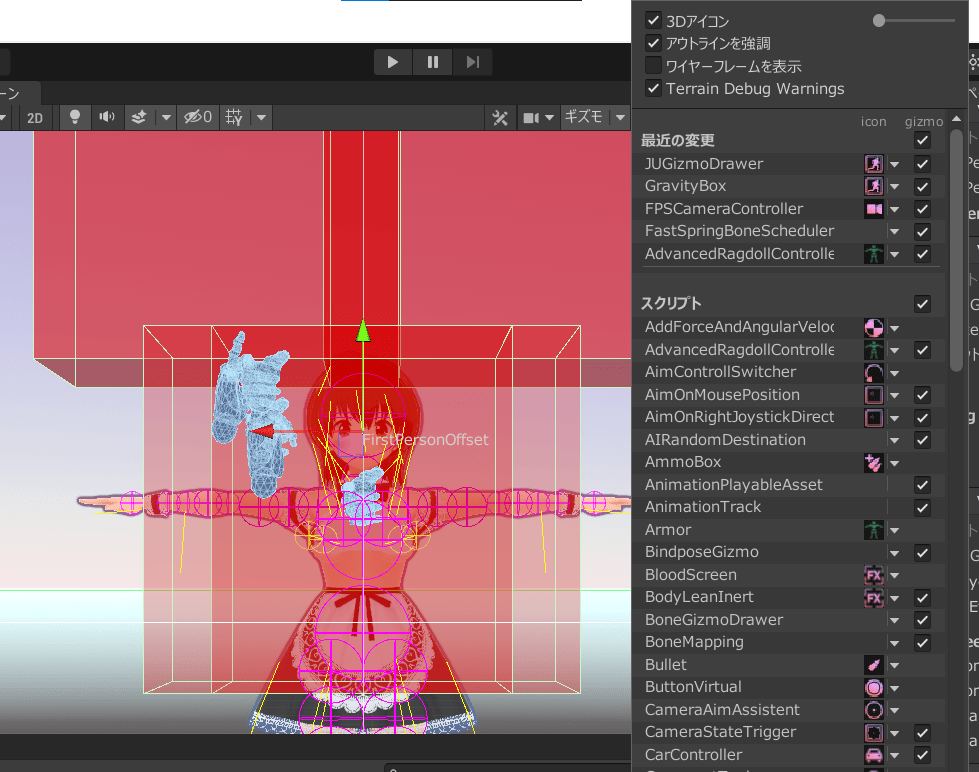Toggle scene lighting lightbulb icon
The width and height of the screenshot is (979, 772).
click(x=74, y=117)
